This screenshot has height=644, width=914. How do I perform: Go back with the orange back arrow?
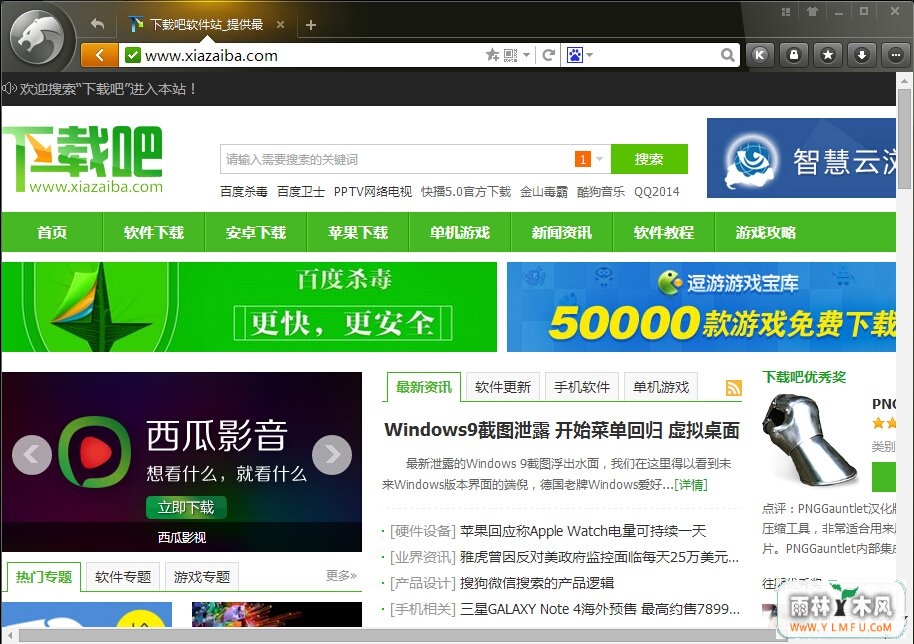[100, 55]
